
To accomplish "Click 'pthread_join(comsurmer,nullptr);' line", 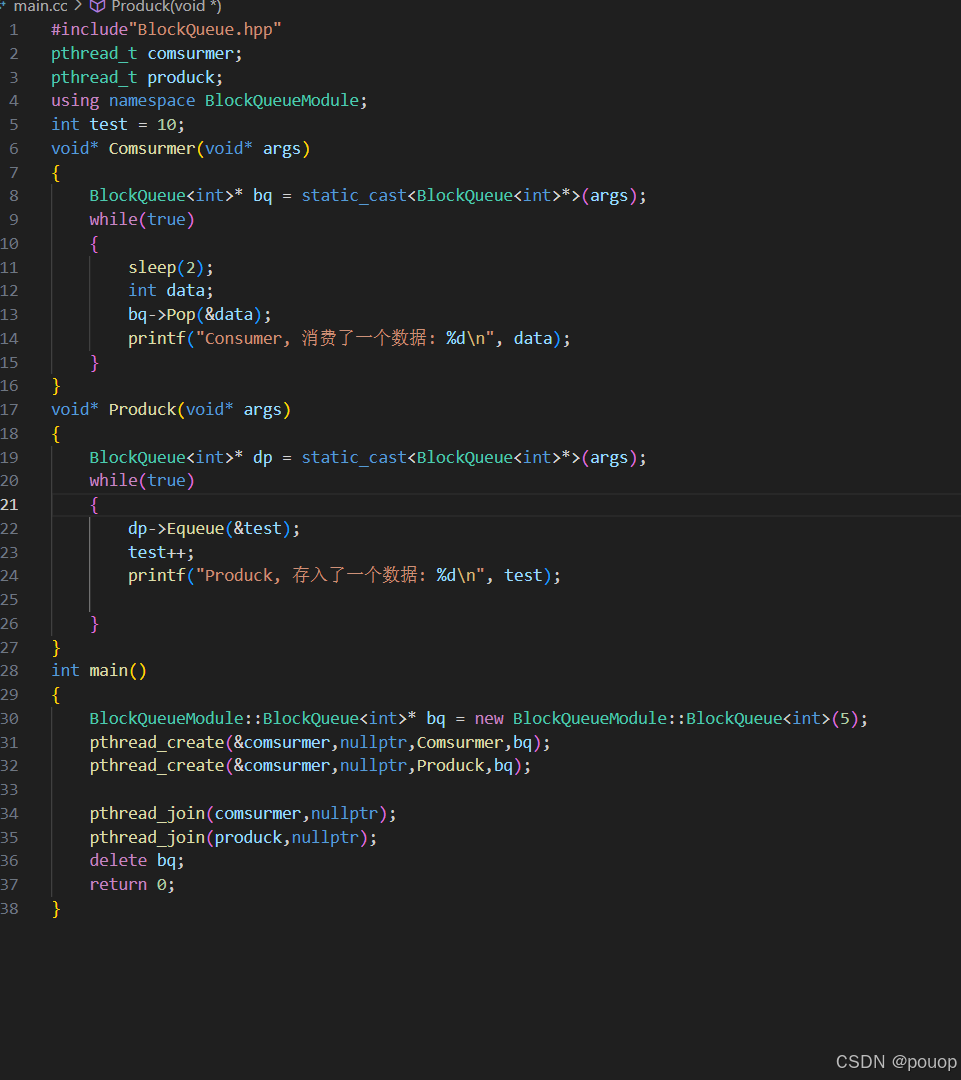I will (x=243, y=813).
